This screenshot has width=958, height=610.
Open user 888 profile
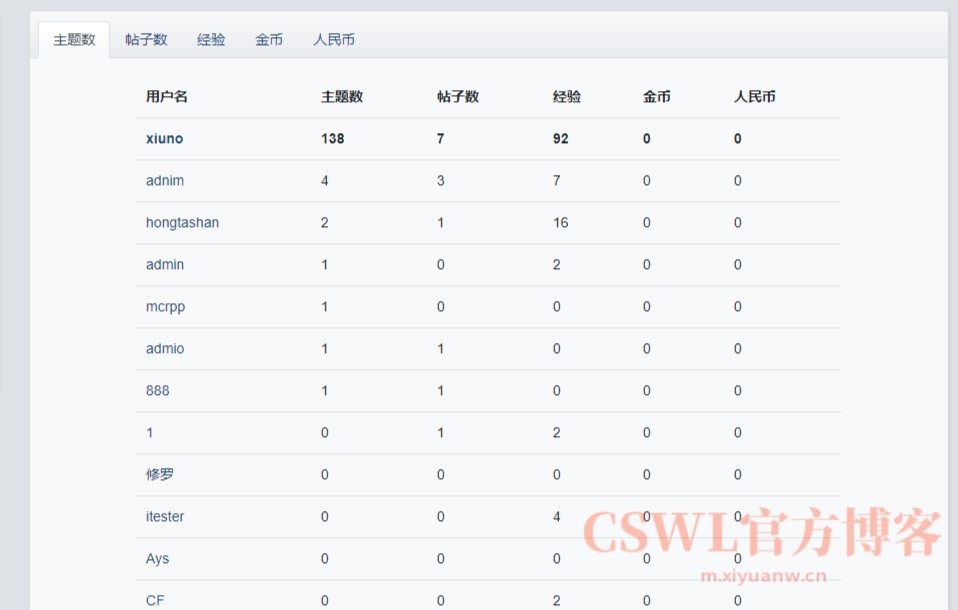[158, 391]
